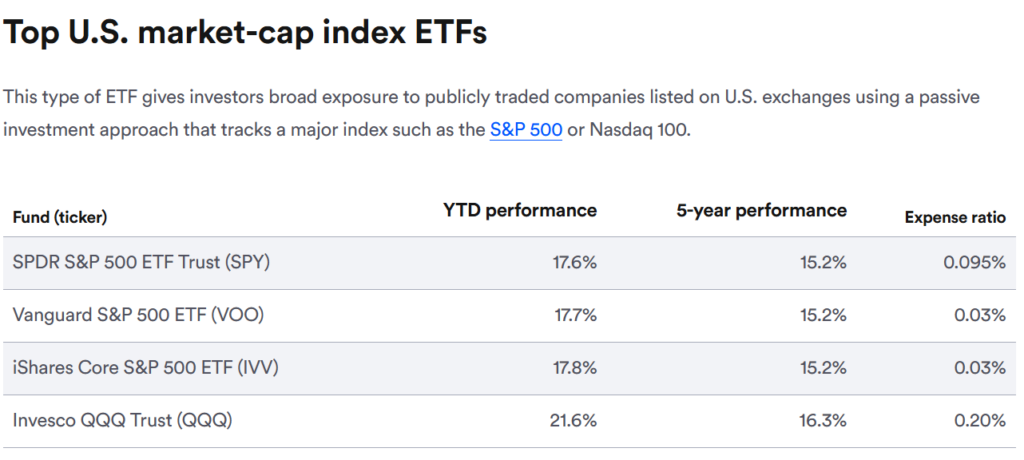Viewport: 1024px width, 460px height.
Task: Click the "Top U.S. market-cap index ETFs" heading
Action: 245,32
